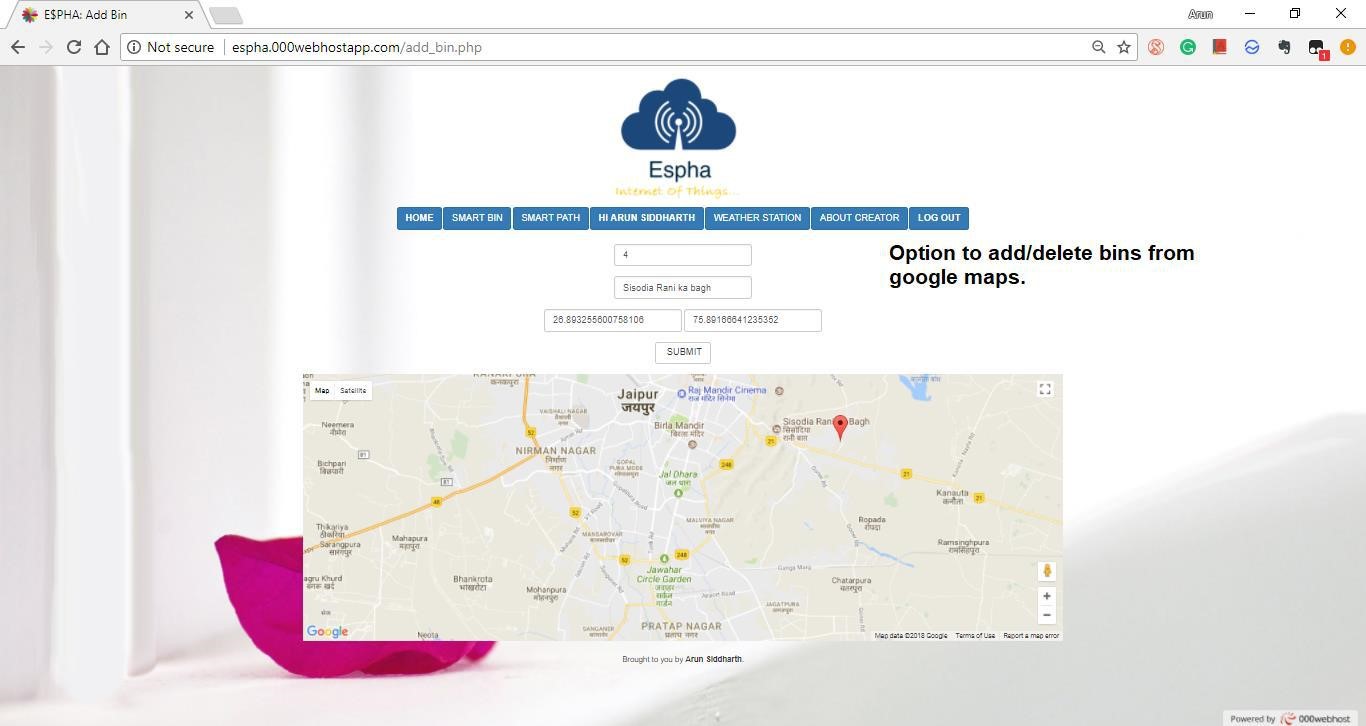Click the Neemera map label
Image resolution: width=1366 pixels, height=726 pixels.
click(x=338, y=428)
